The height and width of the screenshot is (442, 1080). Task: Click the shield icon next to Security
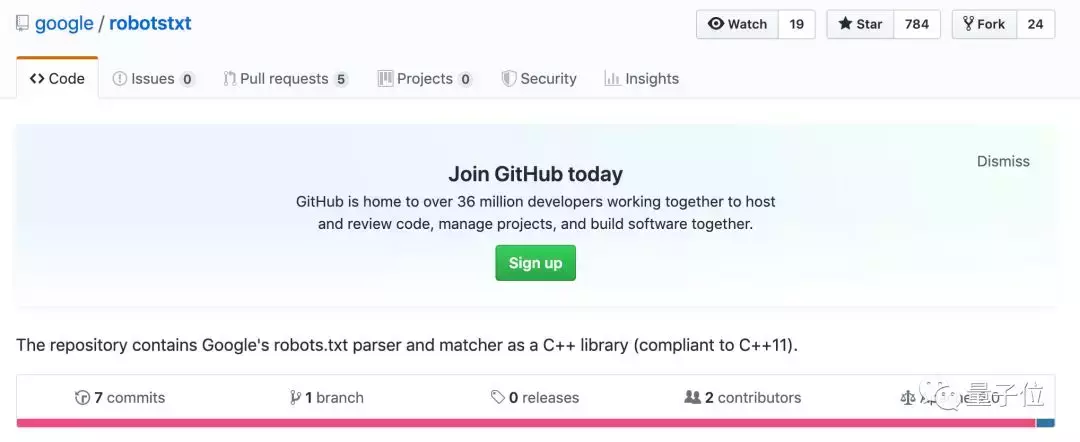(x=508, y=78)
